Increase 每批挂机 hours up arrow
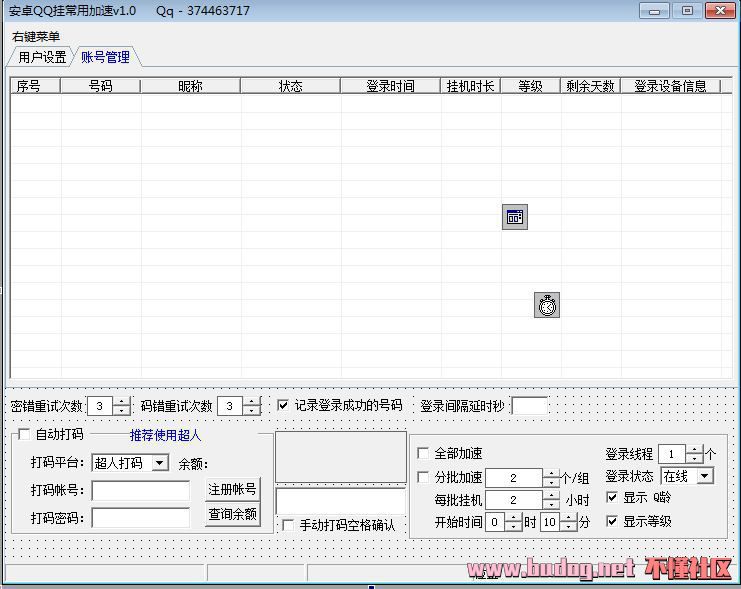The image size is (741, 589). pos(551,495)
